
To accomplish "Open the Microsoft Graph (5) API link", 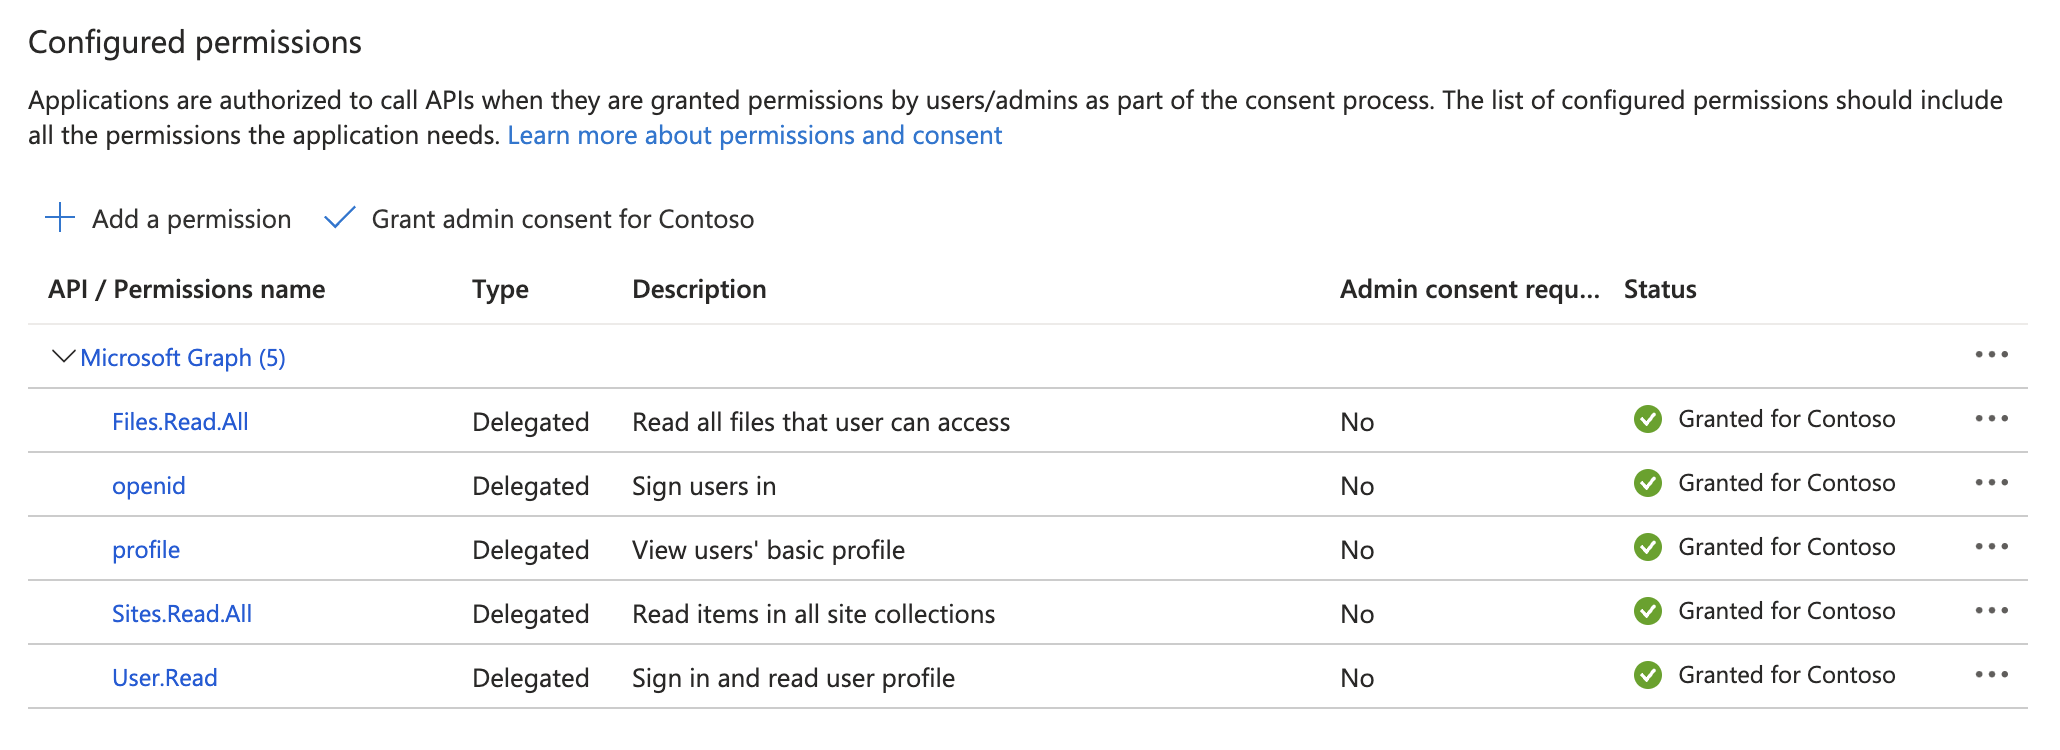I will 183,358.
